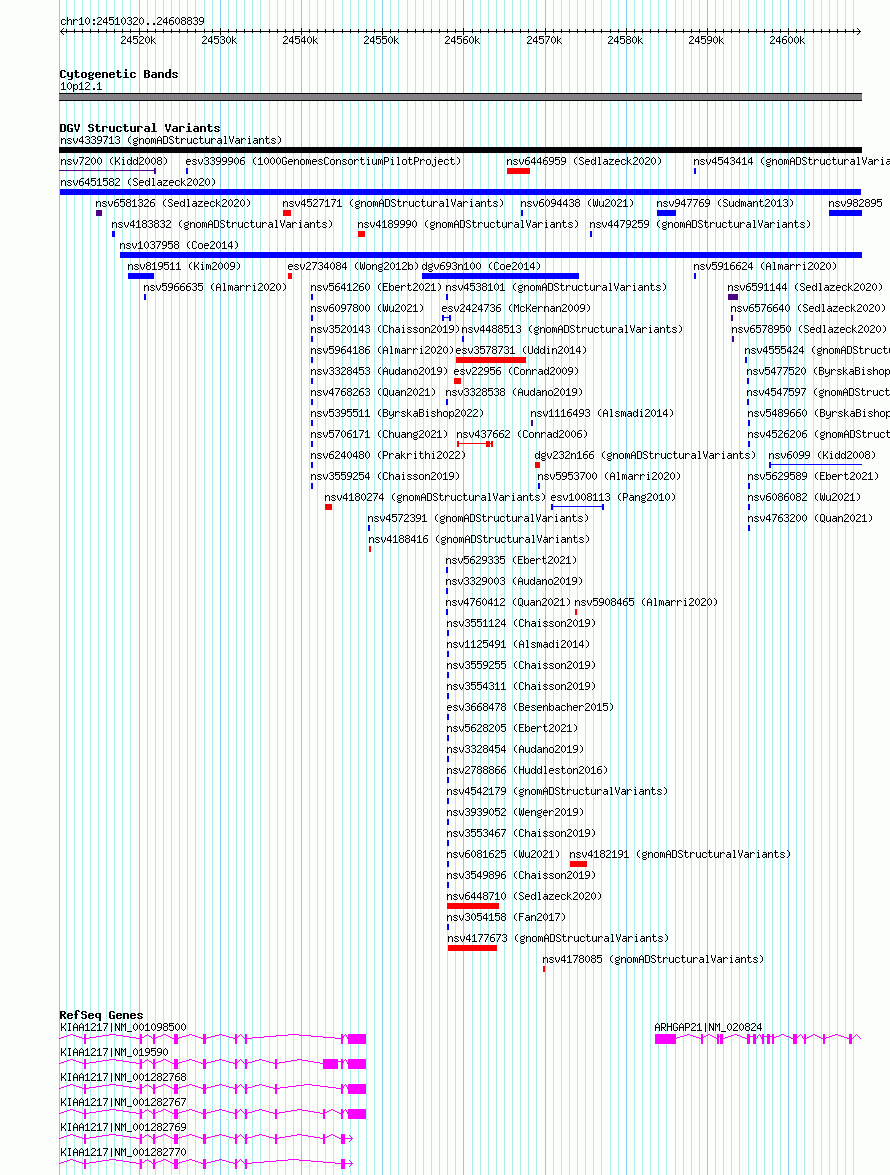The image size is (890, 1175).
Task: Open nsv1116493 (Alsmadi2014) variant
Action: (x=602, y=413)
